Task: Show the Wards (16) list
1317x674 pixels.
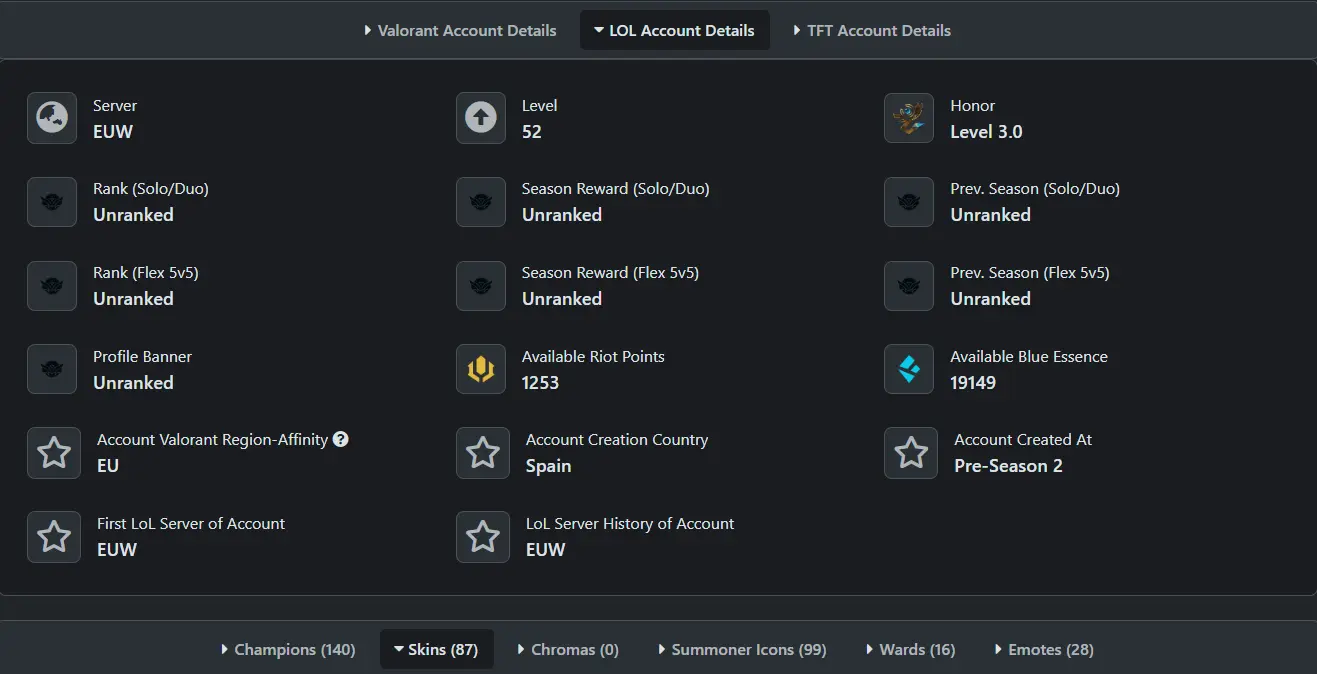Action: point(910,650)
